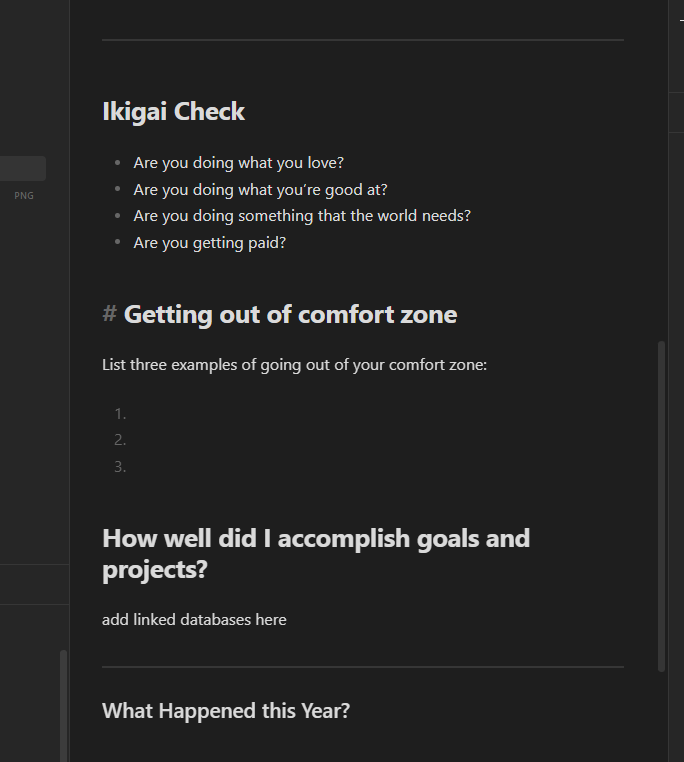Click the highlighted item in the left sidebar
Screen dimensions: 684x762
(x=22, y=168)
